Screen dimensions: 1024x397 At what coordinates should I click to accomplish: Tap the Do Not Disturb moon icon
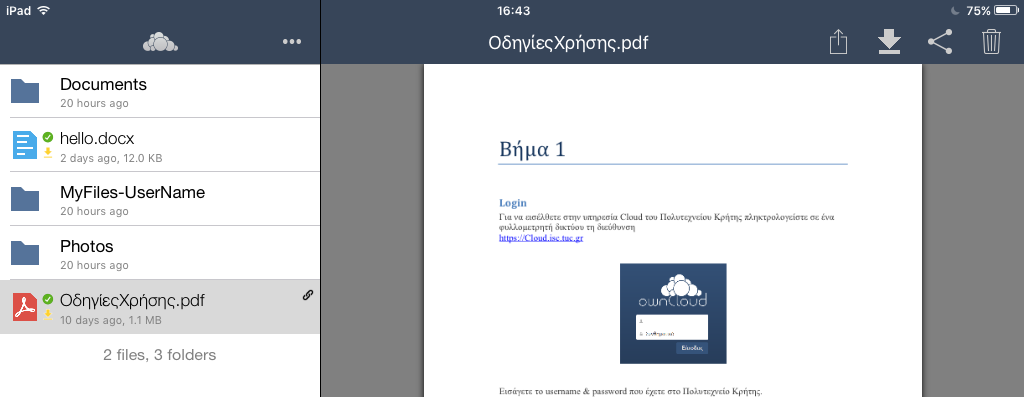955,10
